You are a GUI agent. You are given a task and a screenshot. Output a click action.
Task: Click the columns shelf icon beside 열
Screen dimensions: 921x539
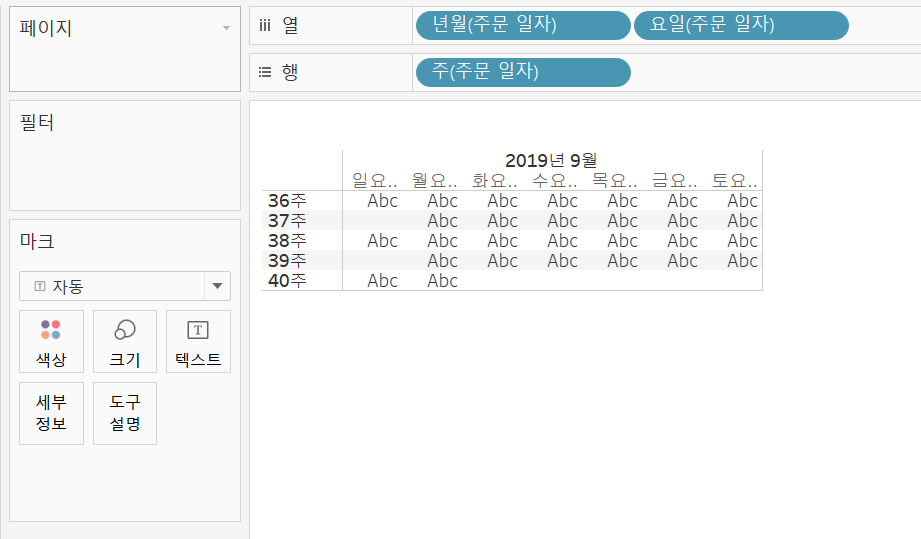(x=265, y=25)
